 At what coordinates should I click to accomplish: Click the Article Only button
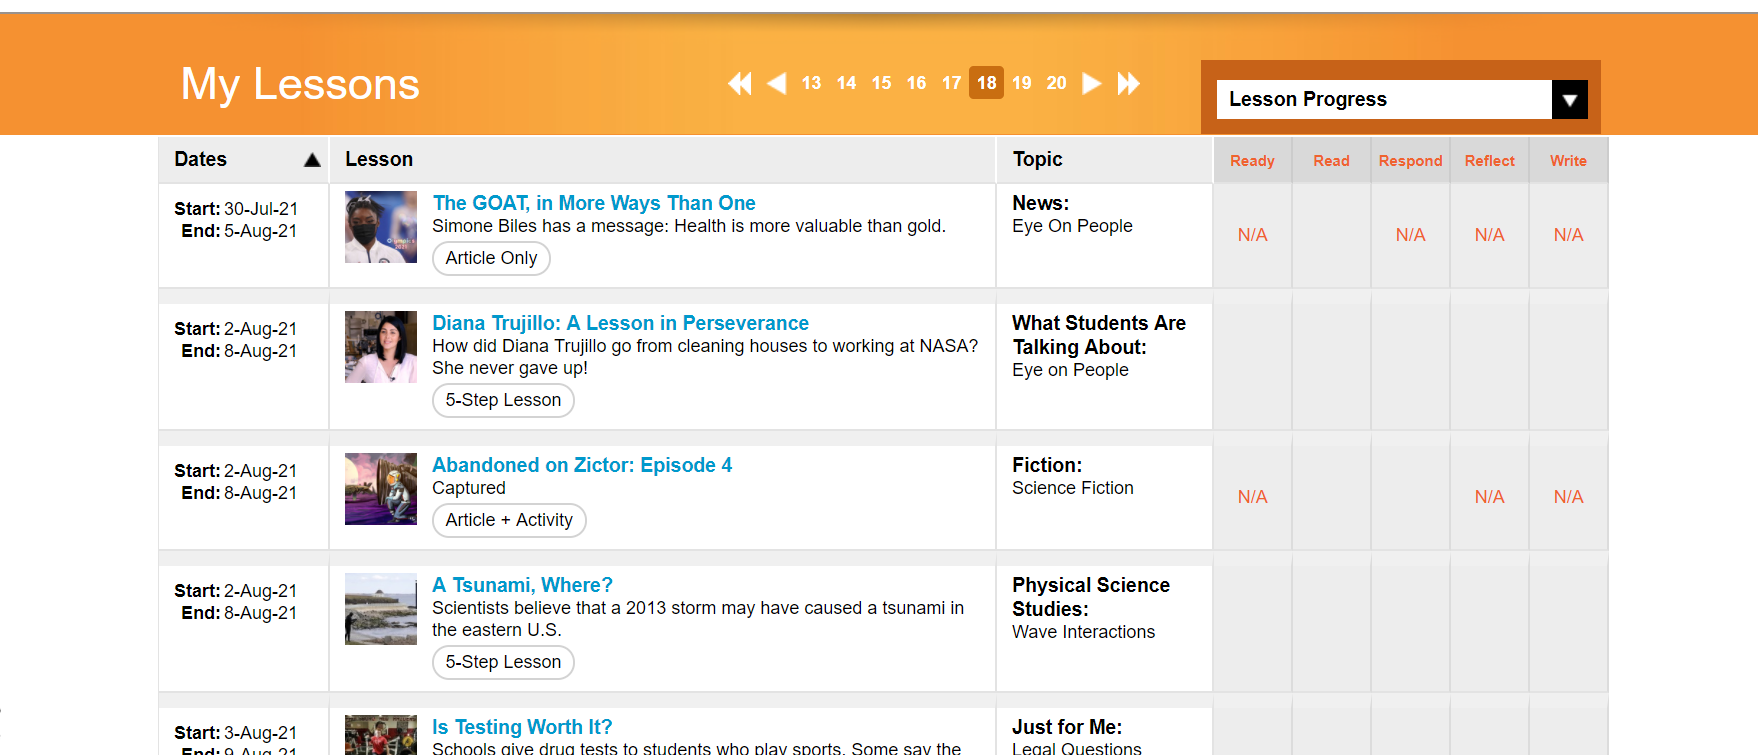(x=491, y=258)
